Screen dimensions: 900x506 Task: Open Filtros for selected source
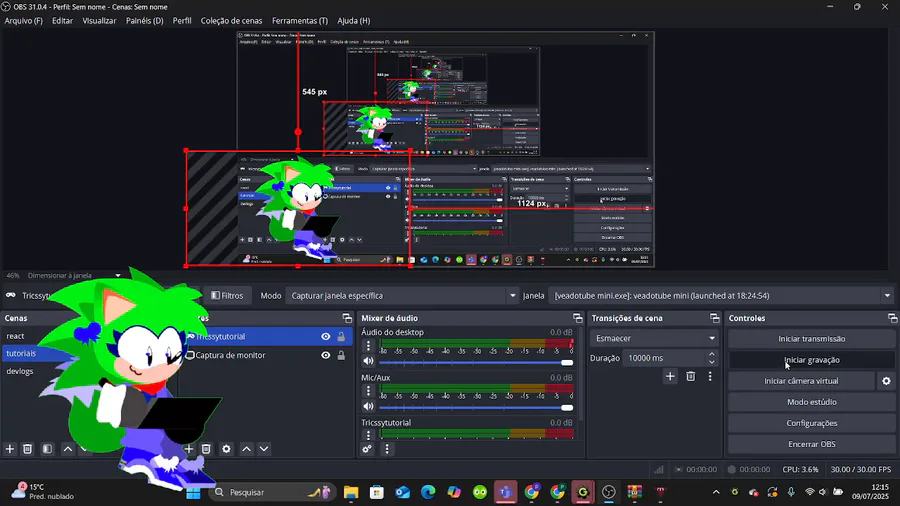coord(227,295)
